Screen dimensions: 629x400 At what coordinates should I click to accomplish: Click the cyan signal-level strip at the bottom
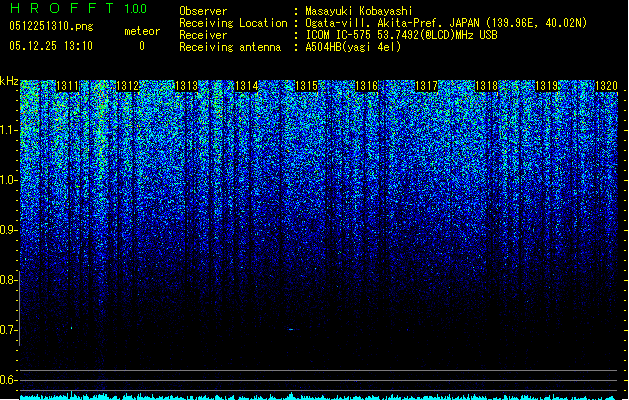(x=319, y=396)
